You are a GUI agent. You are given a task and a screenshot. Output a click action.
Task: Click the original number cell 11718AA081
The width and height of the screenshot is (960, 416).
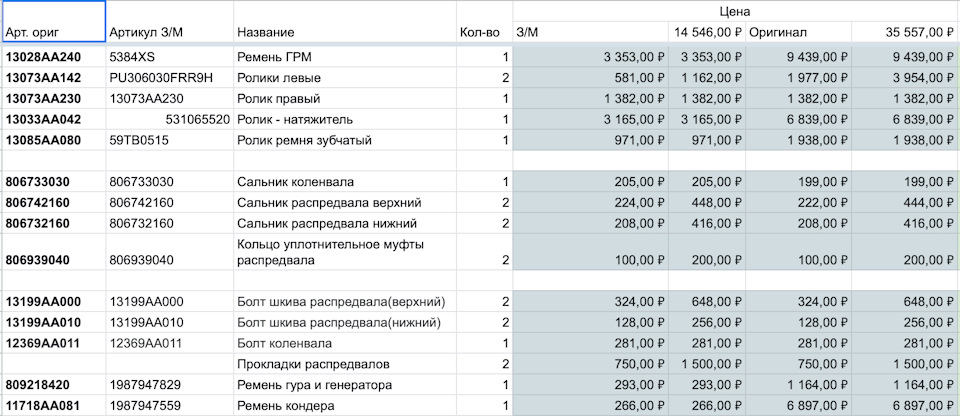click(x=52, y=406)
